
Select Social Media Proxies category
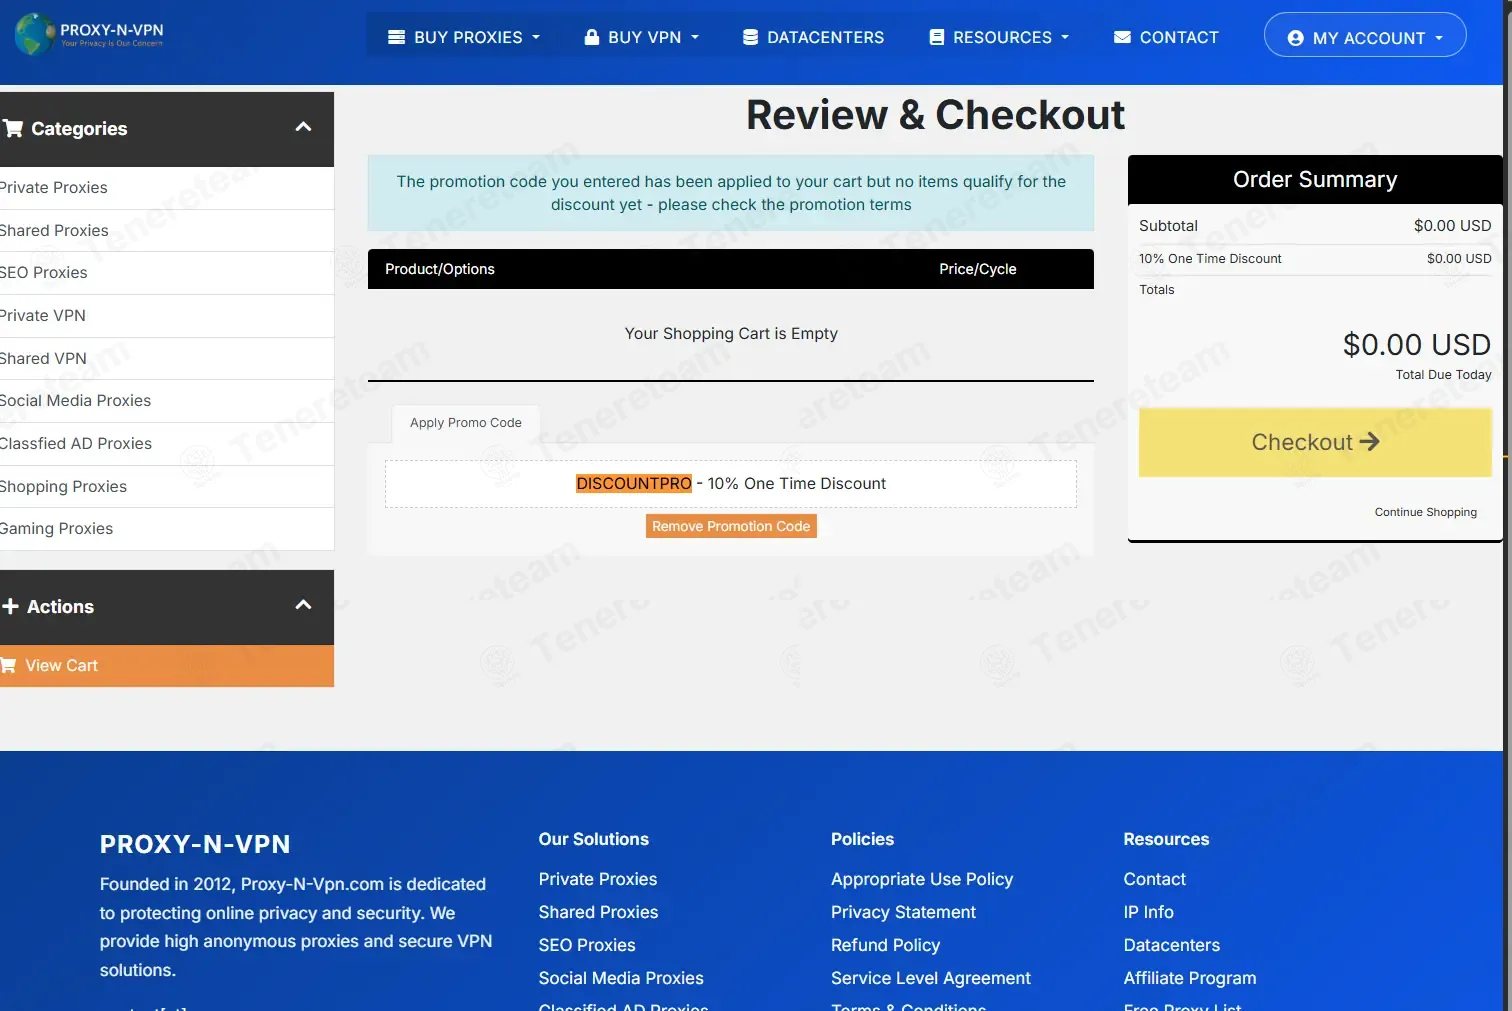coord(167,401)
